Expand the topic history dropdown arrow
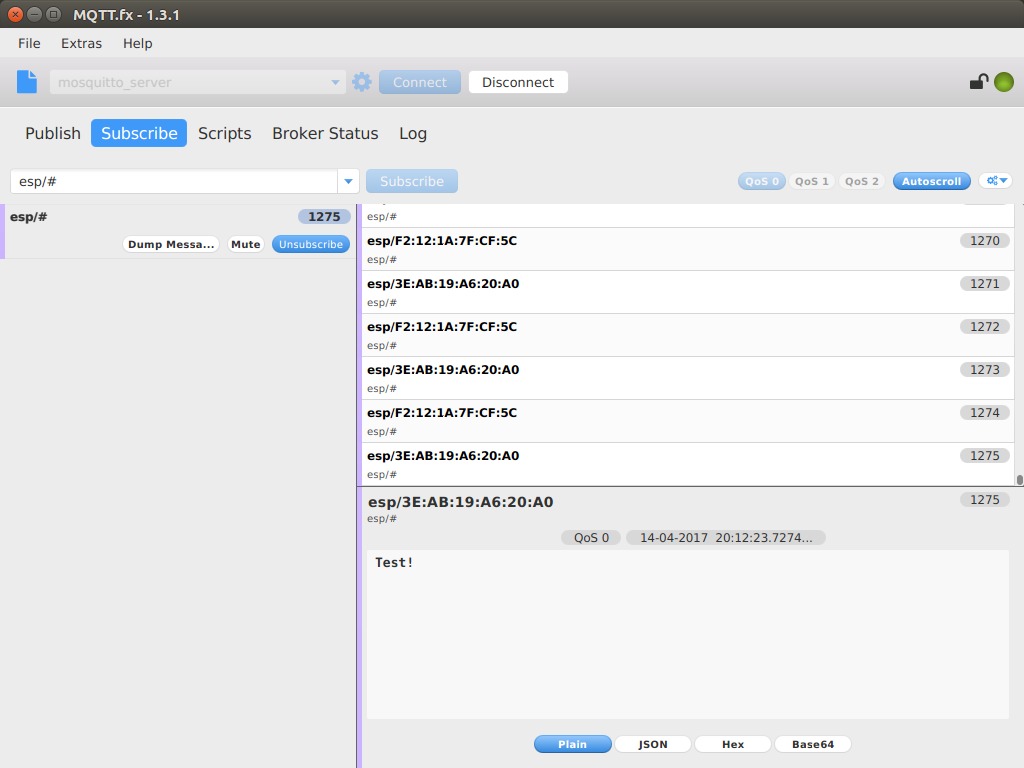 (348, 181)
